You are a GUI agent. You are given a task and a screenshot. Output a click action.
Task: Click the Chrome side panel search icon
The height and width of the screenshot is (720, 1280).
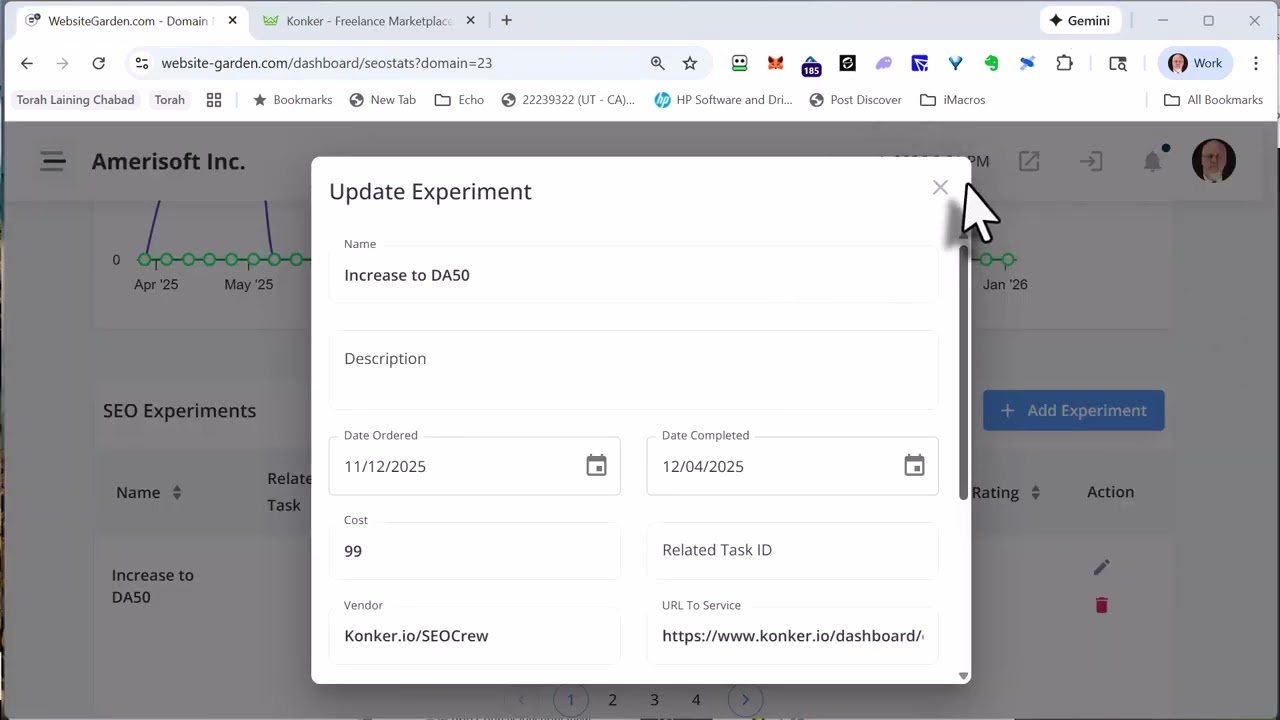tap(1118, 63)
